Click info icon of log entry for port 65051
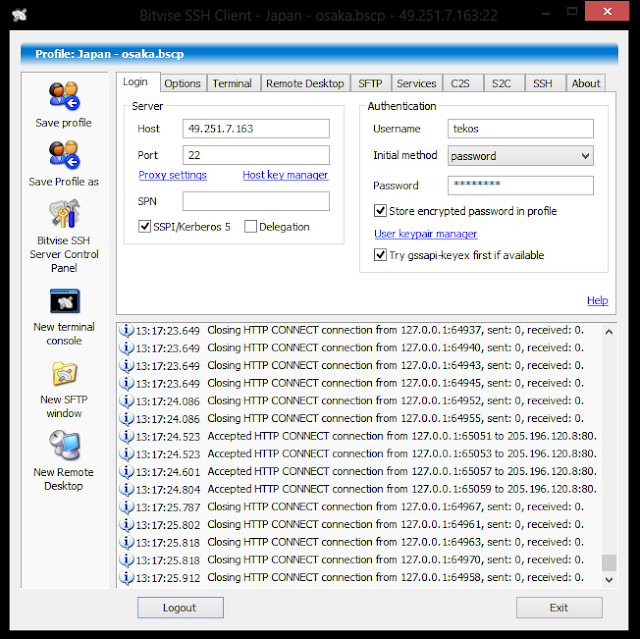This screenshot has height=639, width=640. coord(127,436)
